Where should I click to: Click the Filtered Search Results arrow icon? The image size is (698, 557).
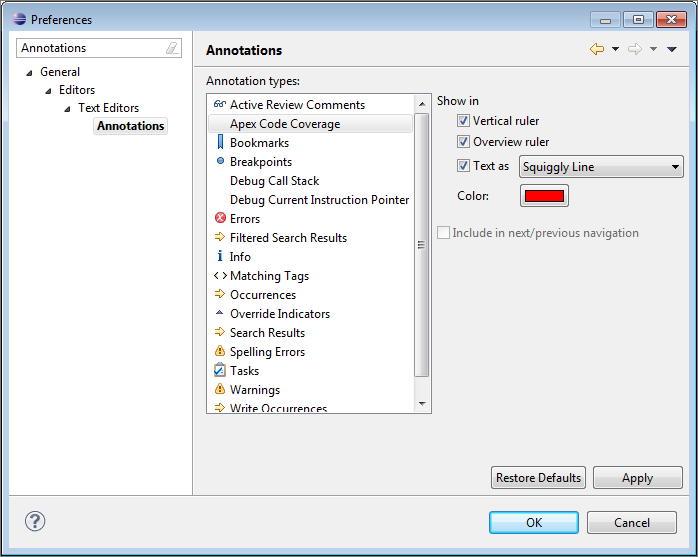tap(219, 237)
